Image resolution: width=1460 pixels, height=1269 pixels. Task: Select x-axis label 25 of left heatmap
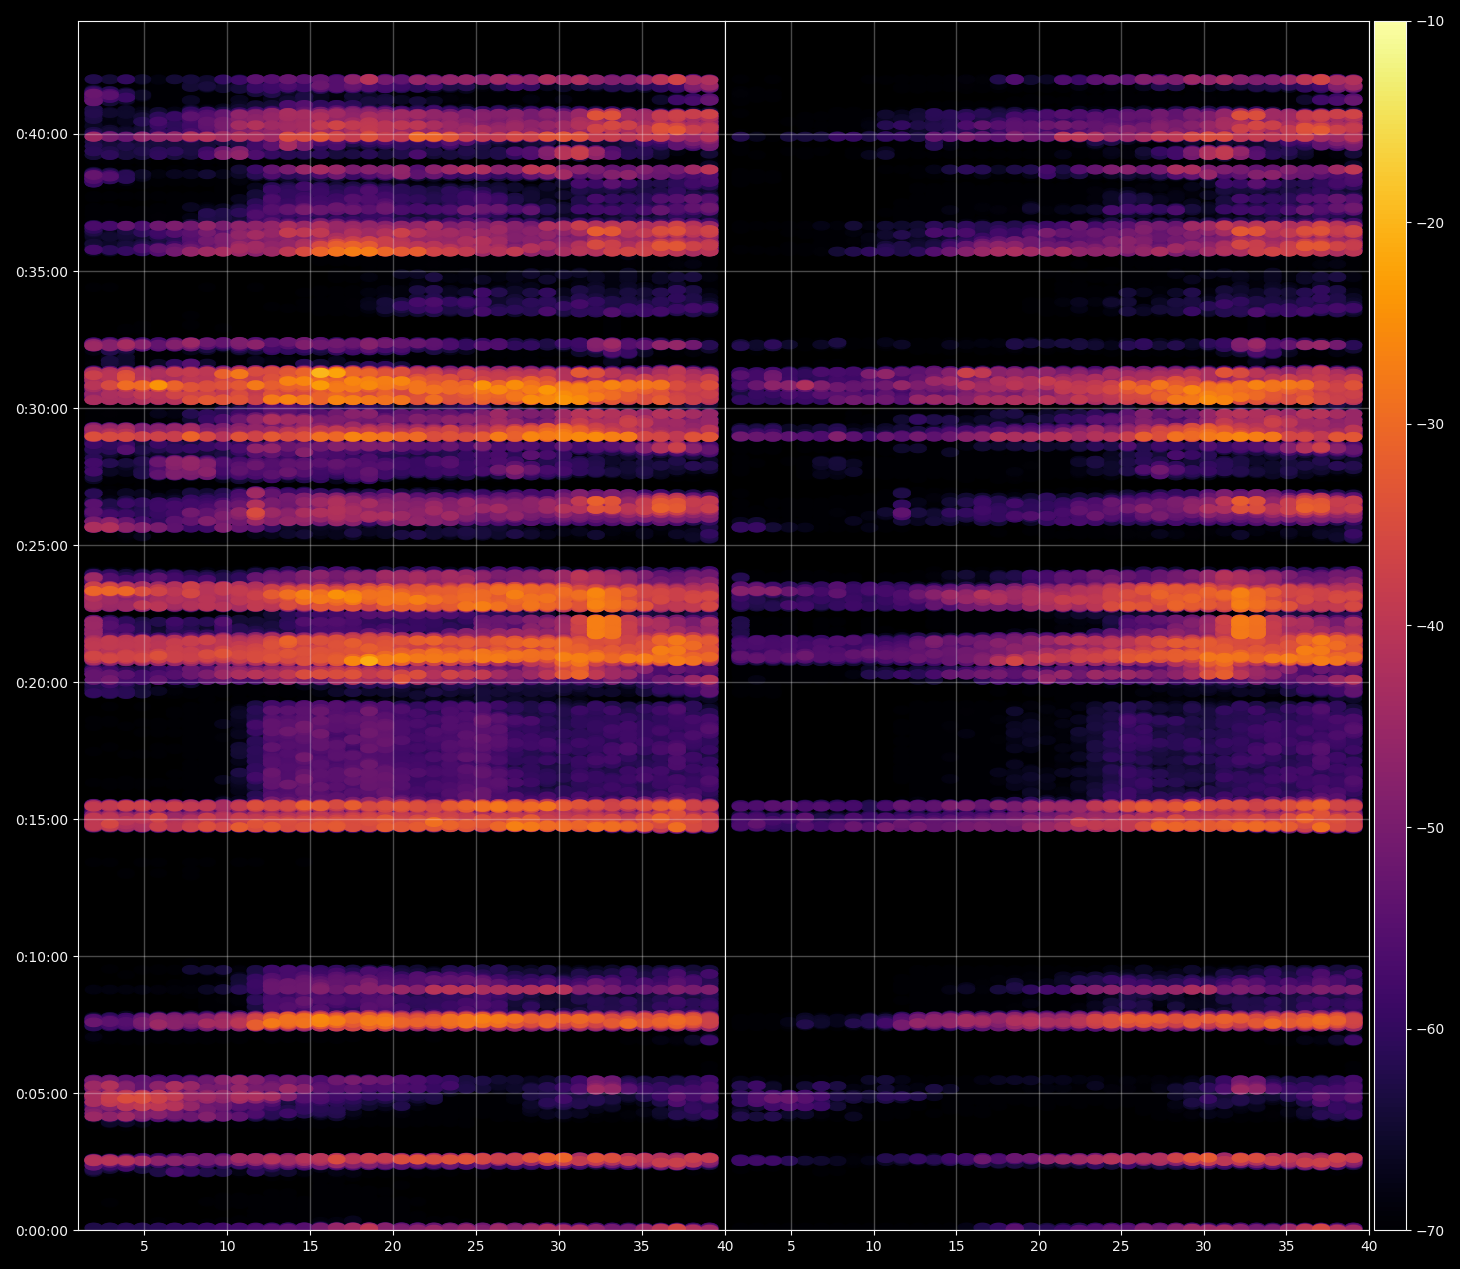[x=476, y=1246]
